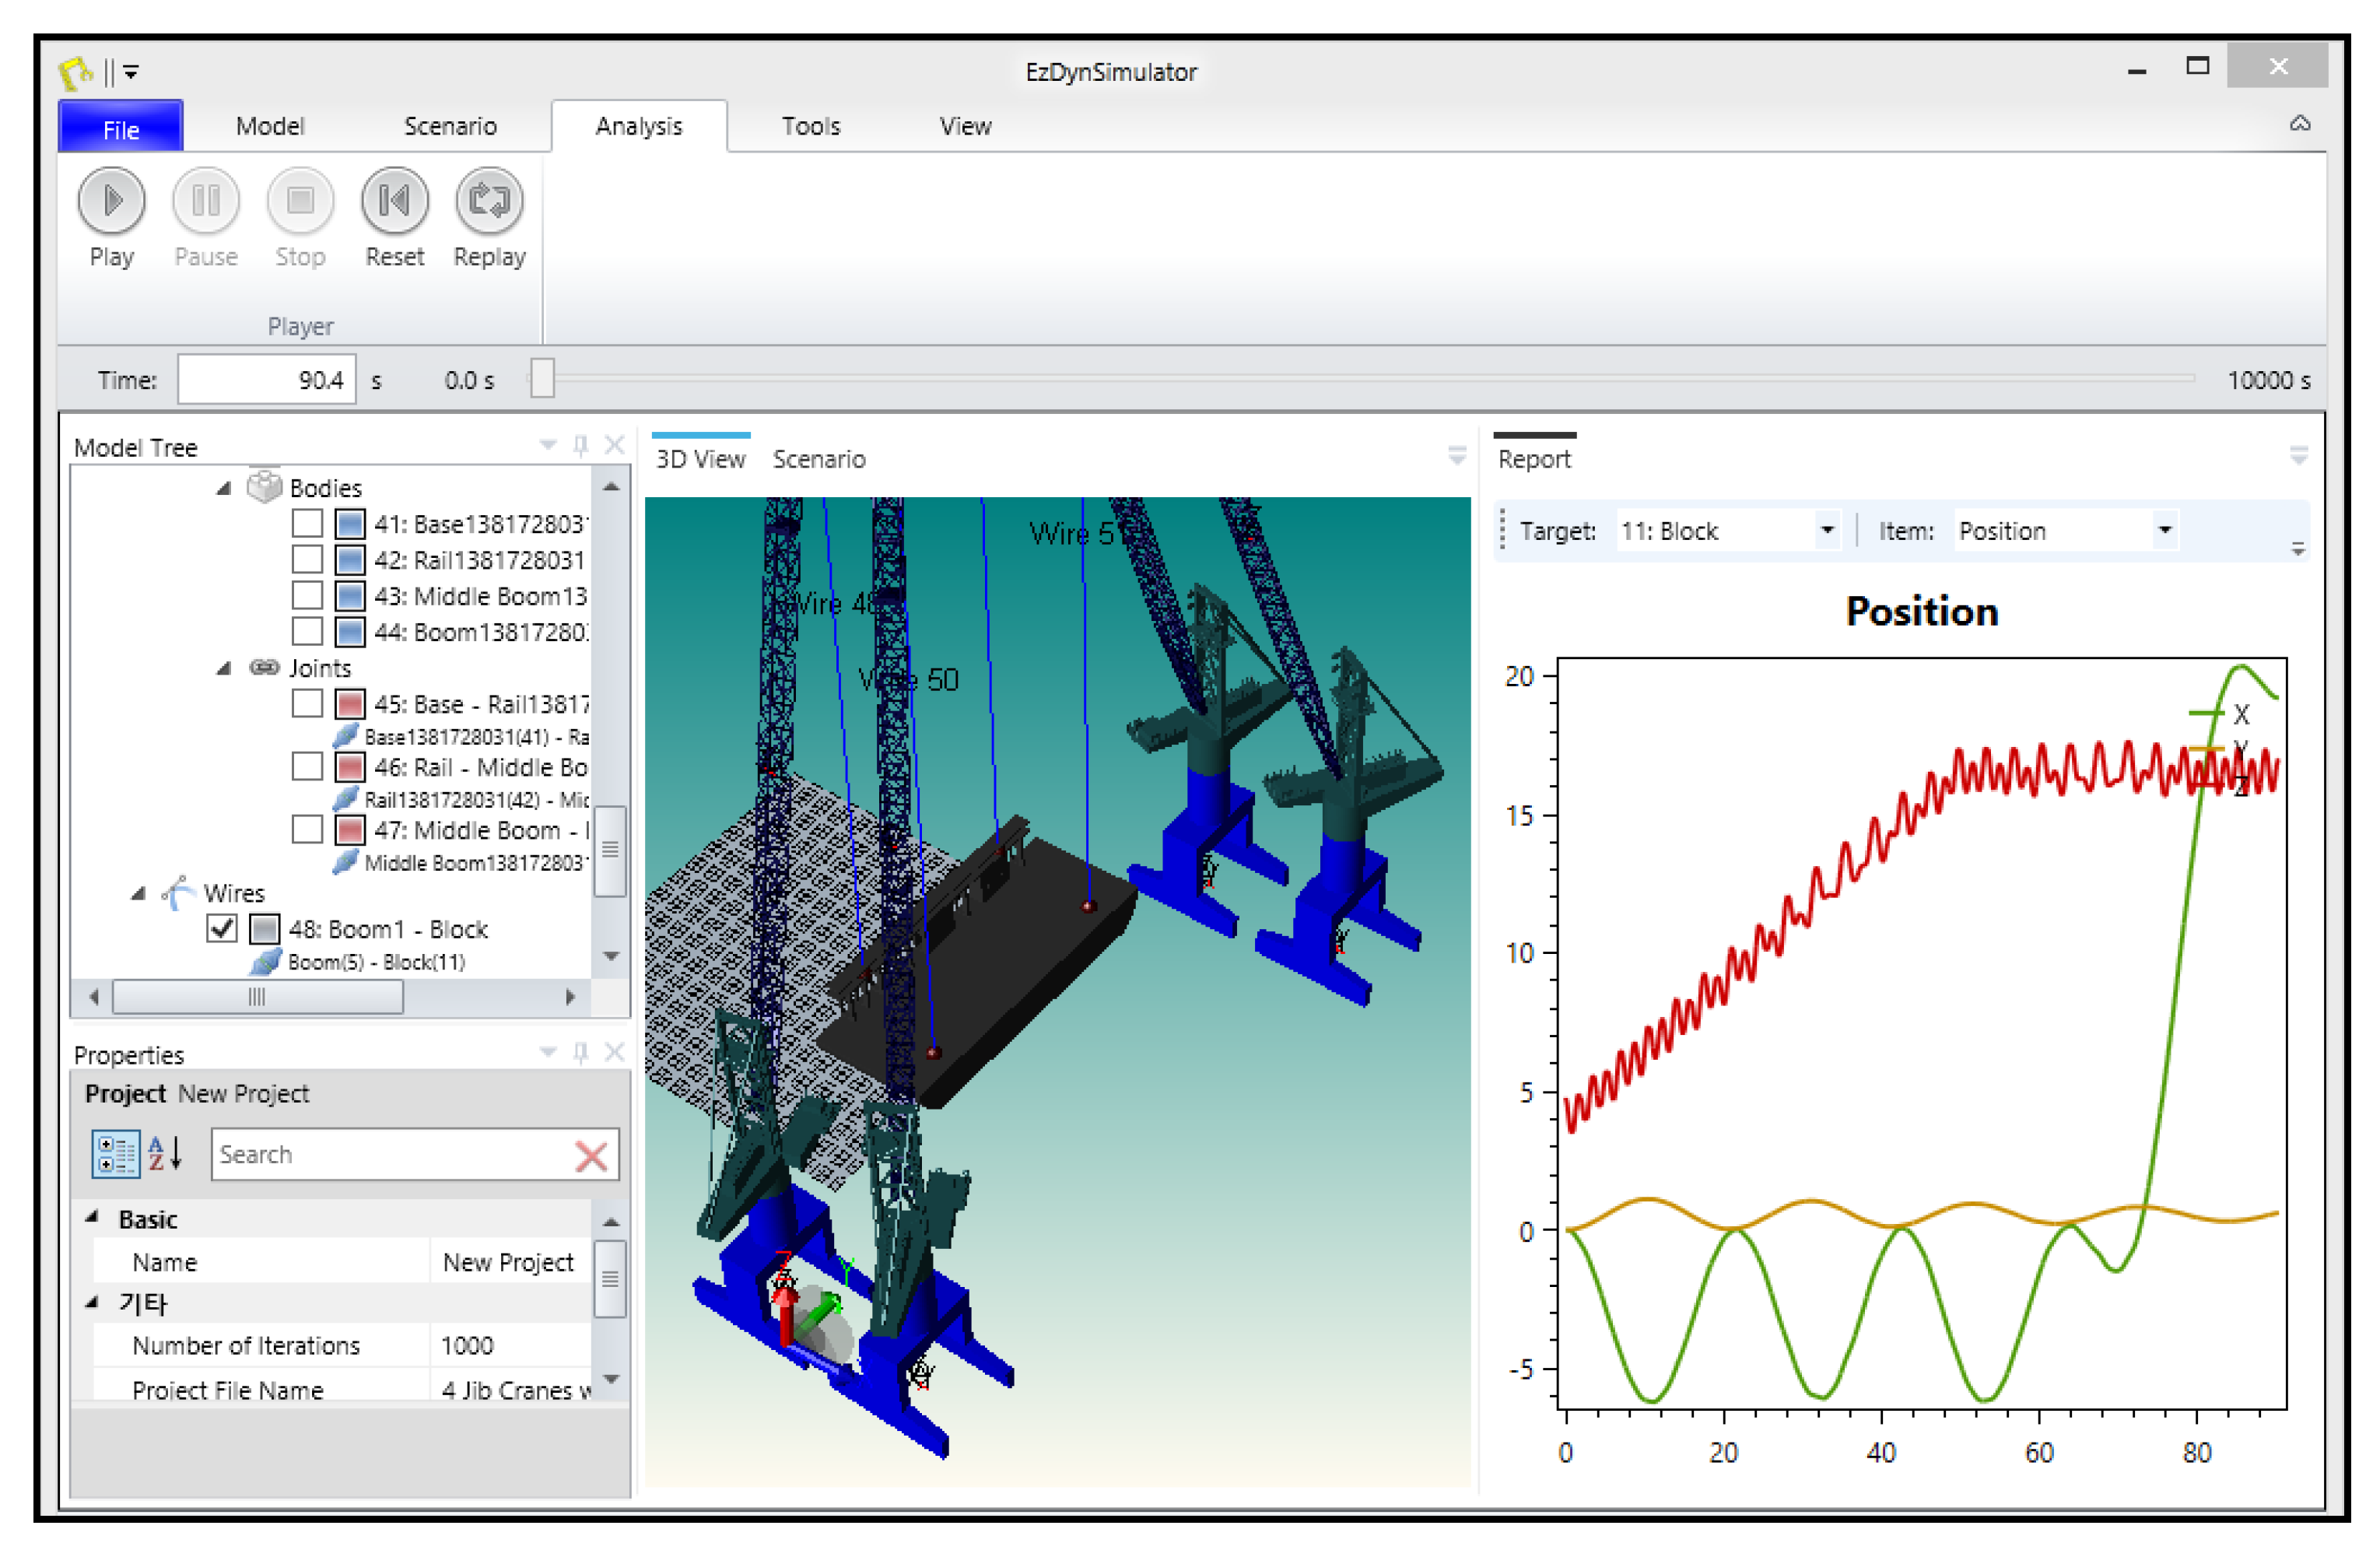2380x1550 pixels.
Task: Pin the Model Tree panel
Action: click(581, 445)
